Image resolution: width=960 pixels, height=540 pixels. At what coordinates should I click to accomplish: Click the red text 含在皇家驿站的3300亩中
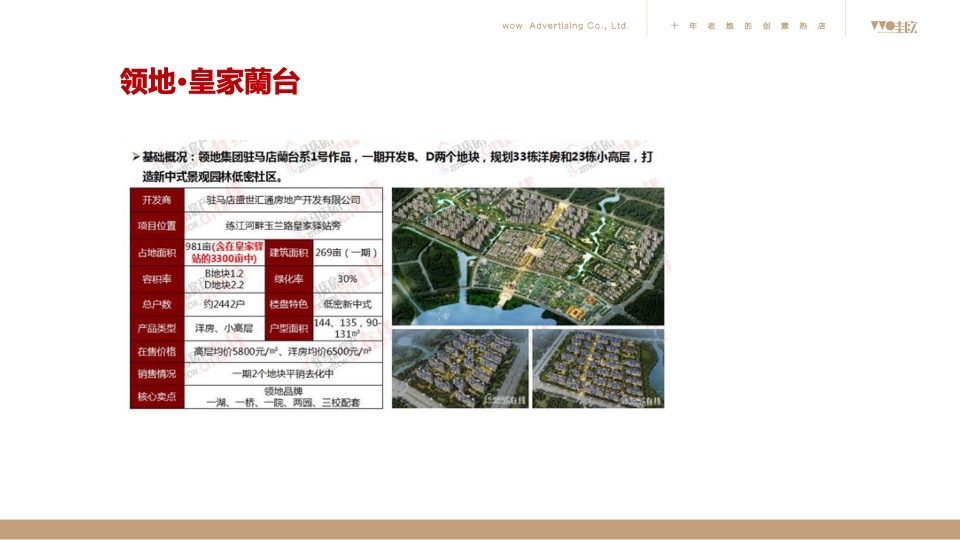pos(228,252)
